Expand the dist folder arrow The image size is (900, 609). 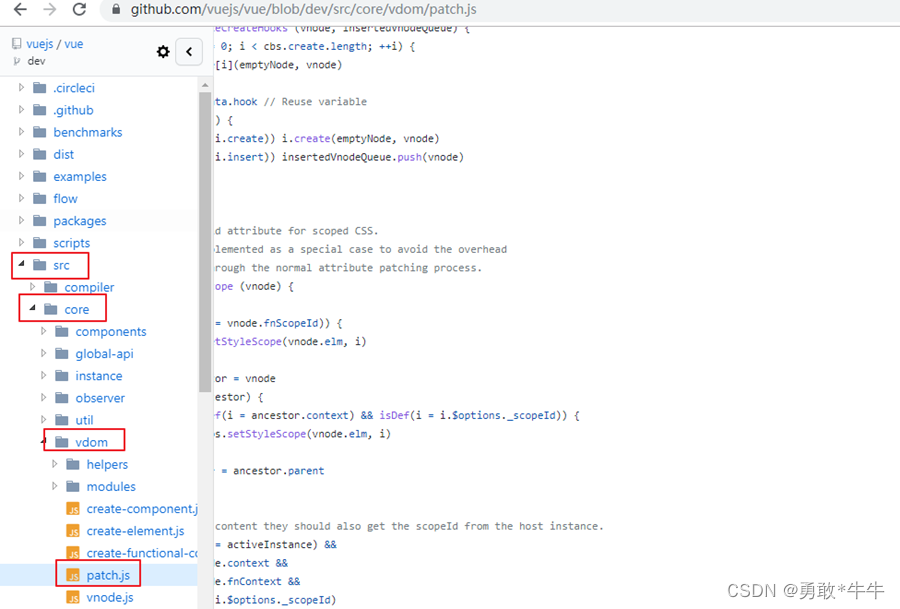point(21,154)
